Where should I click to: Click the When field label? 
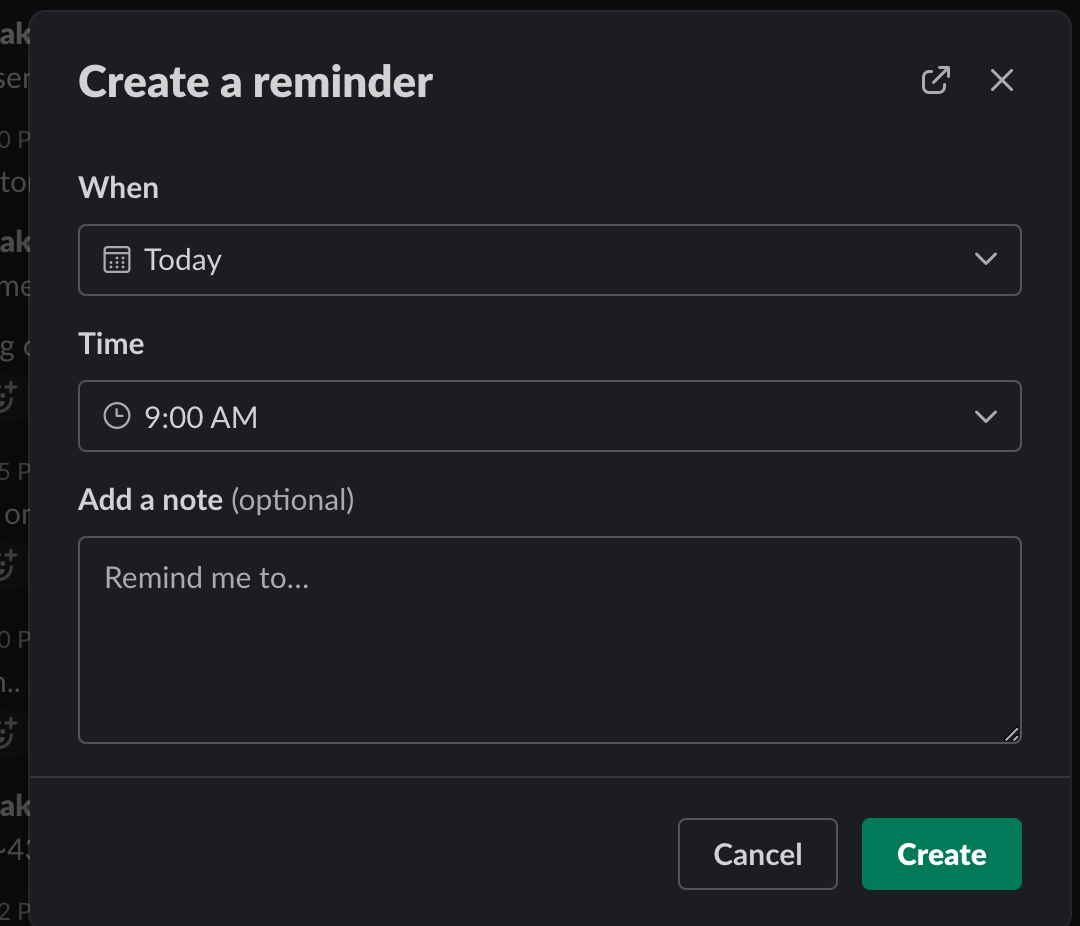click(x=118, y=188)
